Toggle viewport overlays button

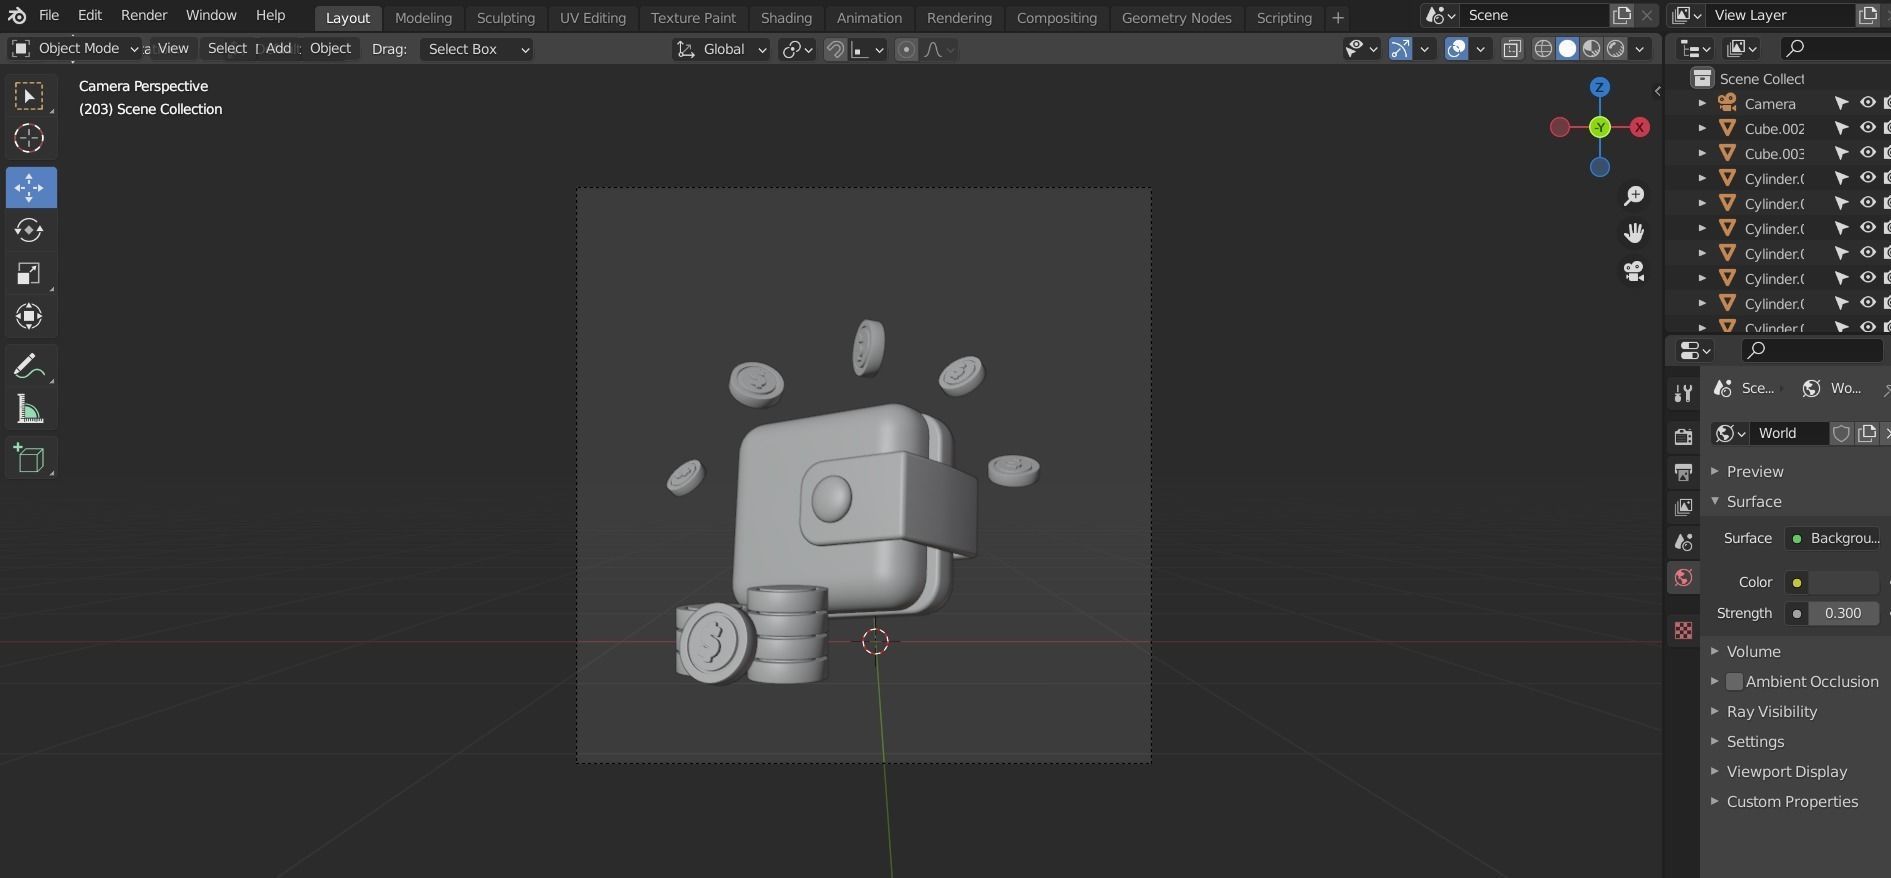pyautogui.click(x=1456, y=49)
